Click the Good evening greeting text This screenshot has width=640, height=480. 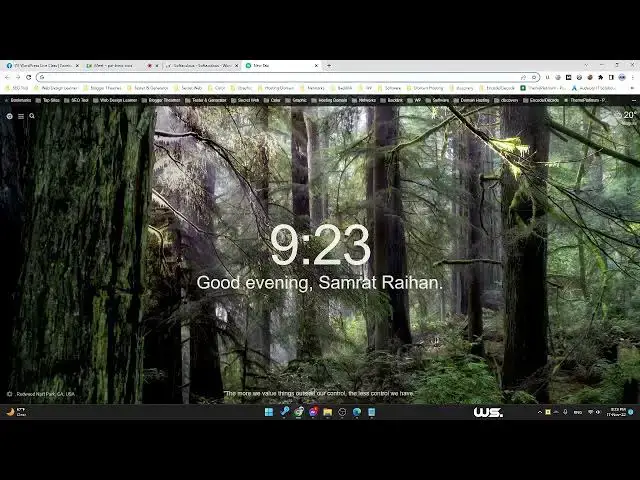pos(320,283)
